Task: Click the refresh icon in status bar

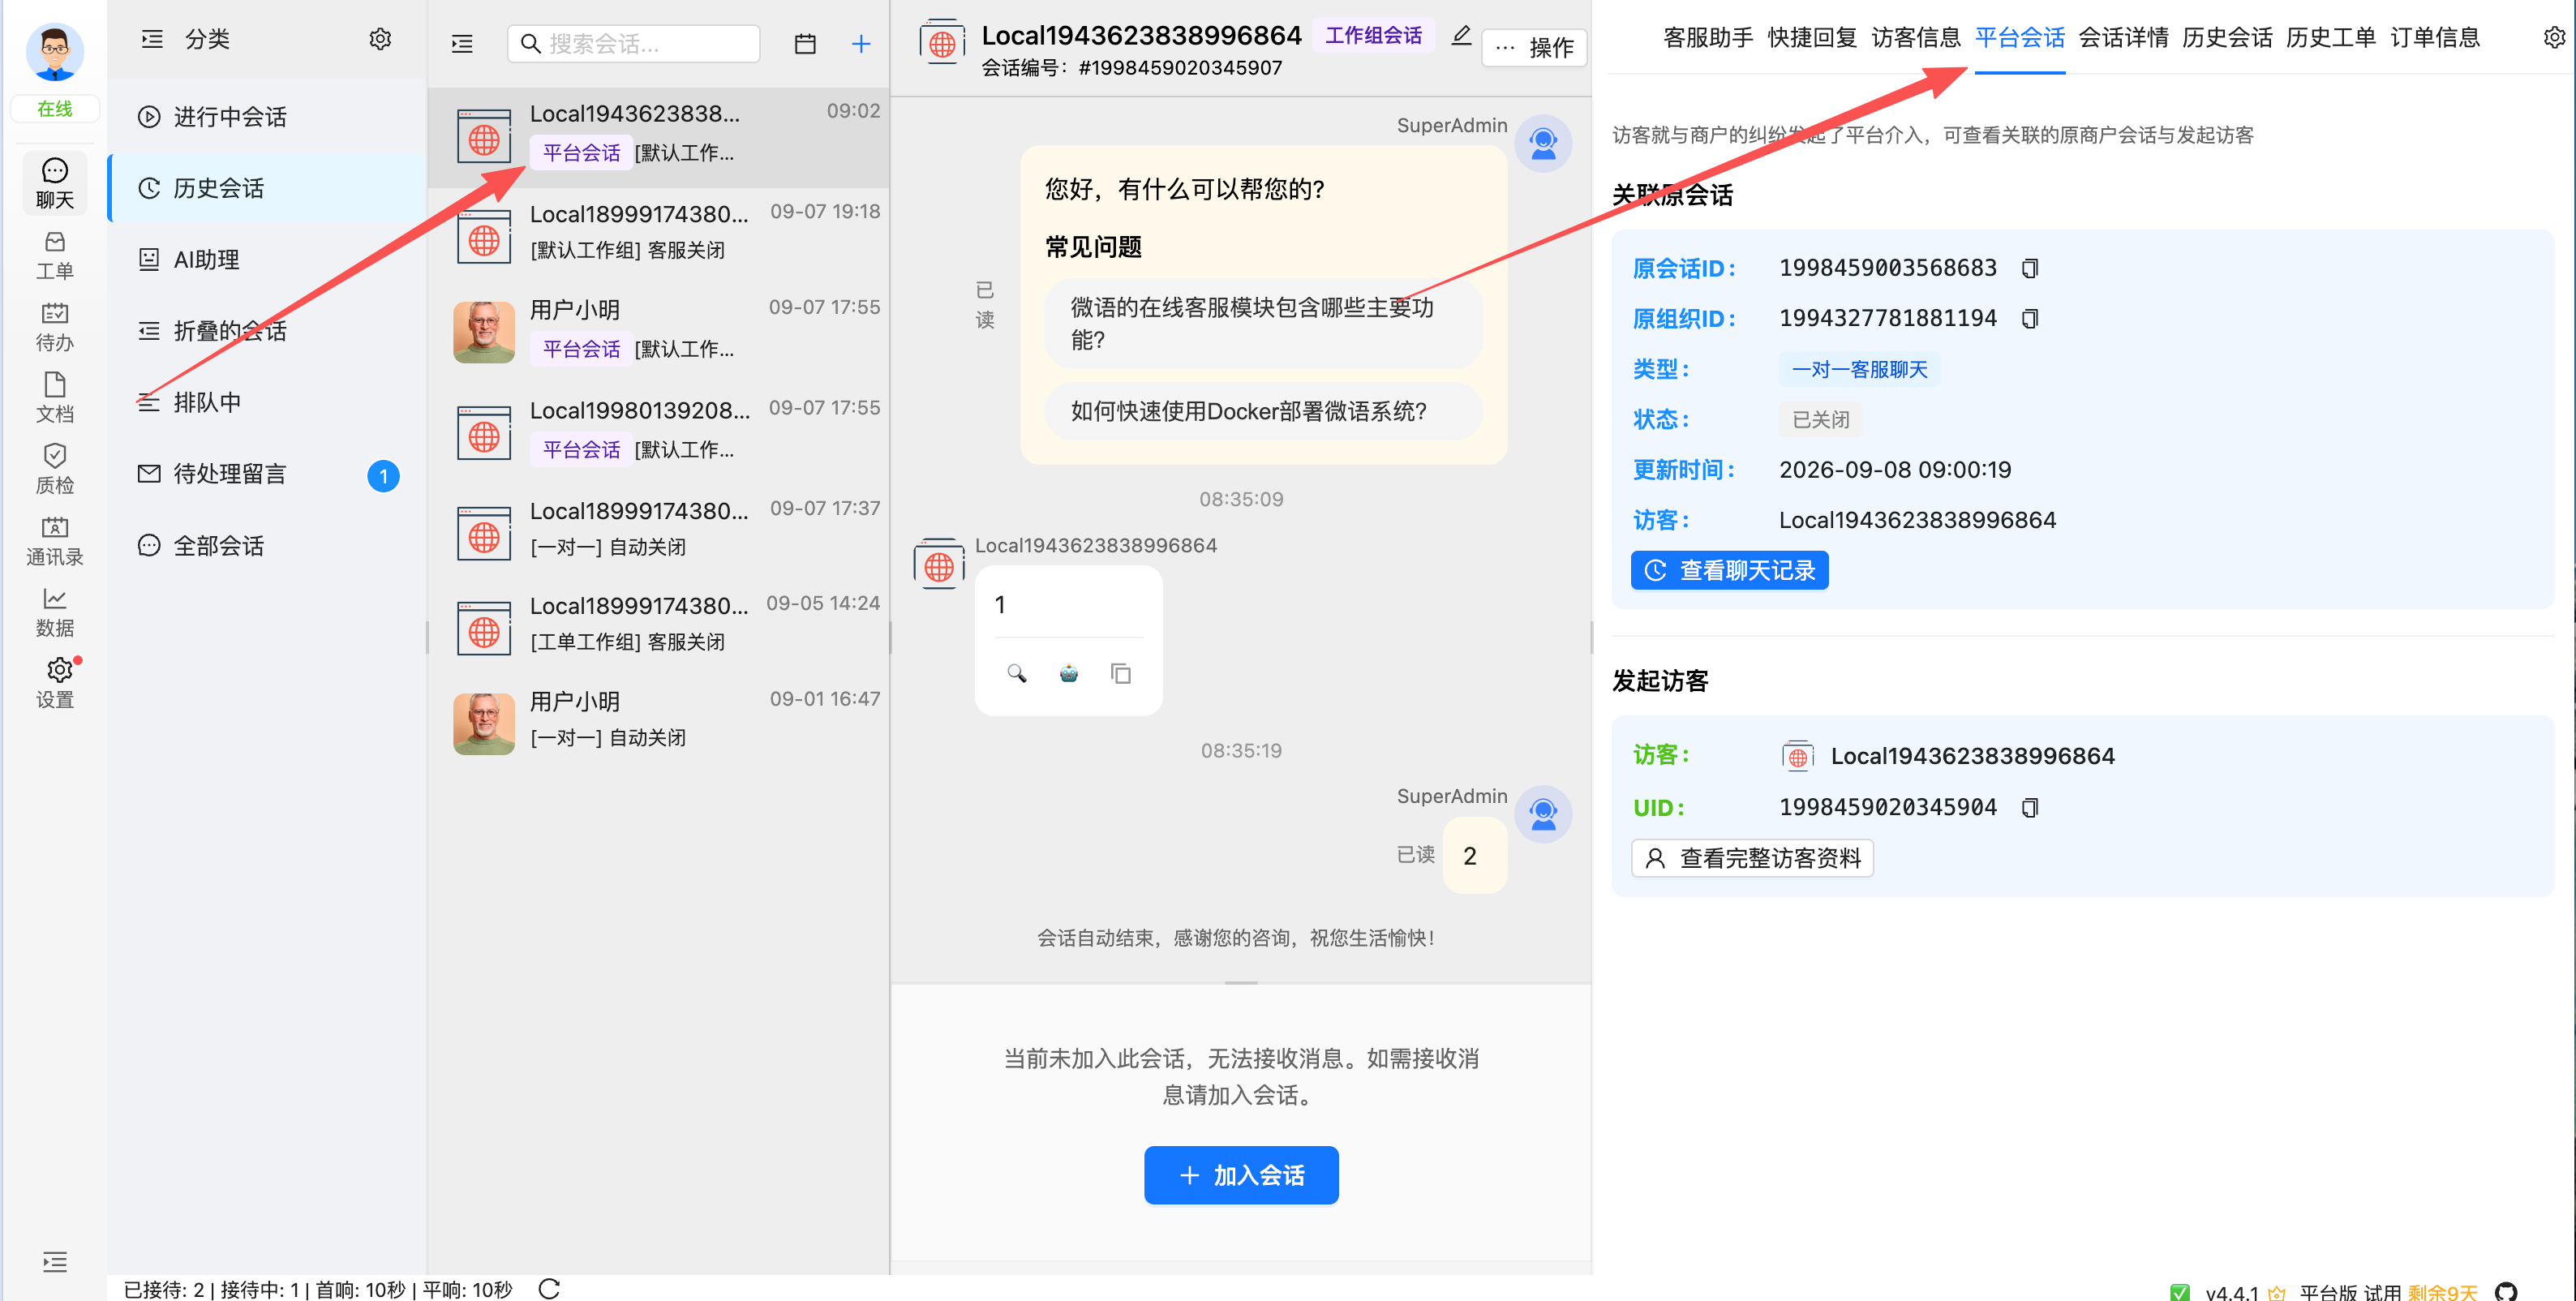Action: (x=549, y=1288)
